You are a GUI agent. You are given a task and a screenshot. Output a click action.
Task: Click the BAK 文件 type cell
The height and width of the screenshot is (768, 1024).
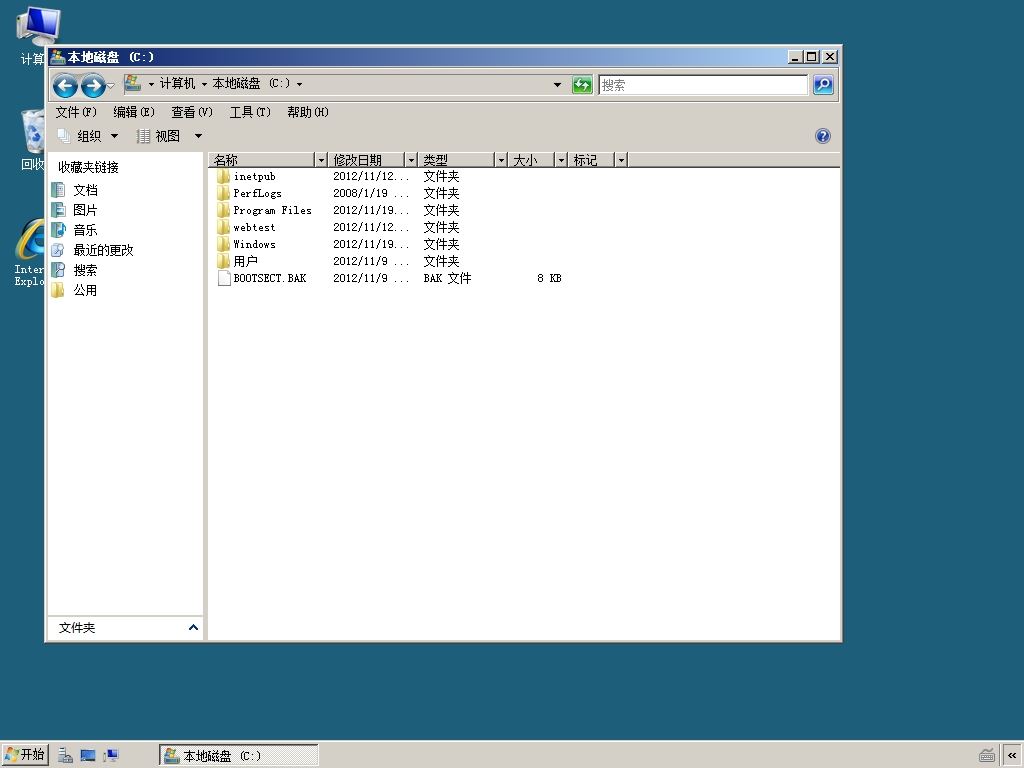pyautogui.click(x=447, y=278)
